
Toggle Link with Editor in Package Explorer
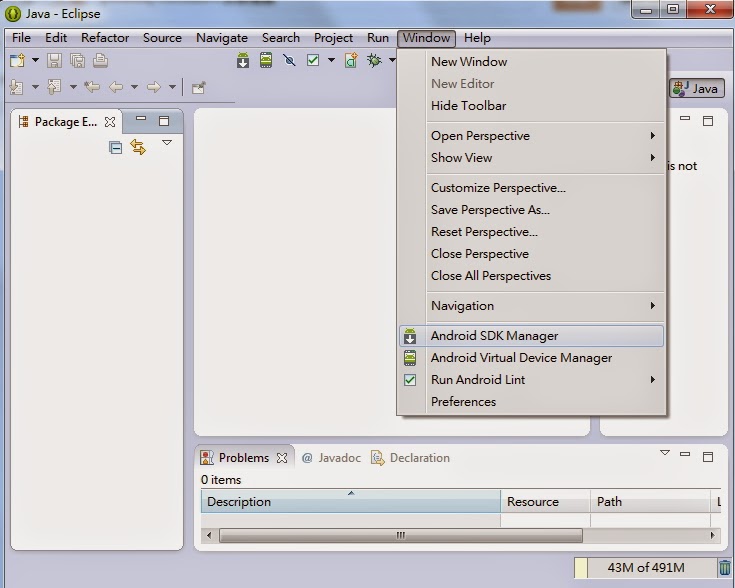(138, 147)
